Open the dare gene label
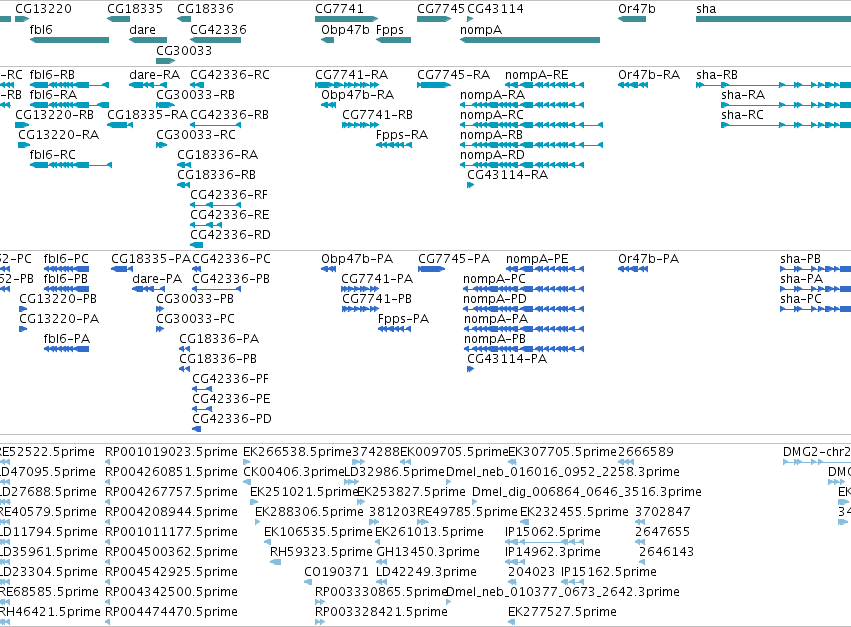The image size is (851, 627). click(142, 30)
